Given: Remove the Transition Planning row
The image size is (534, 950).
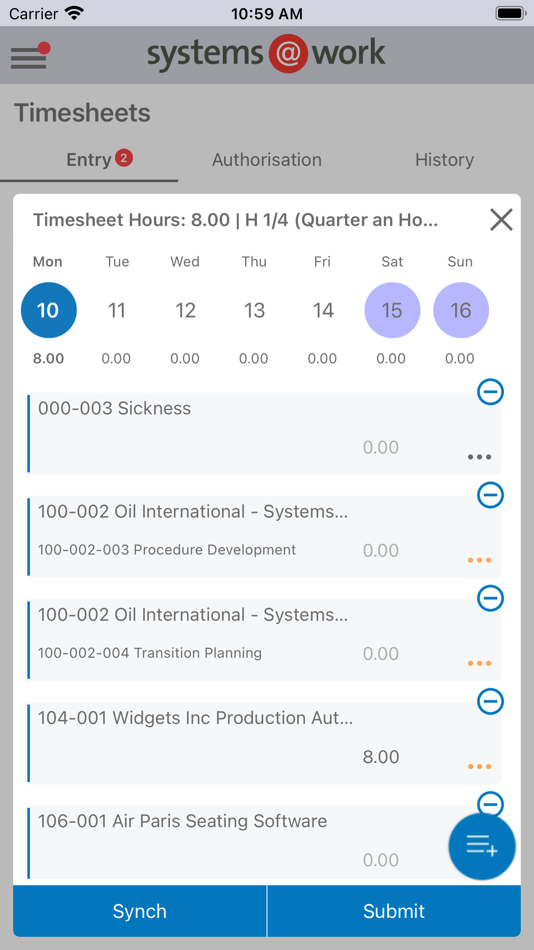Looking at the screenshot, I should click(490, 598).
